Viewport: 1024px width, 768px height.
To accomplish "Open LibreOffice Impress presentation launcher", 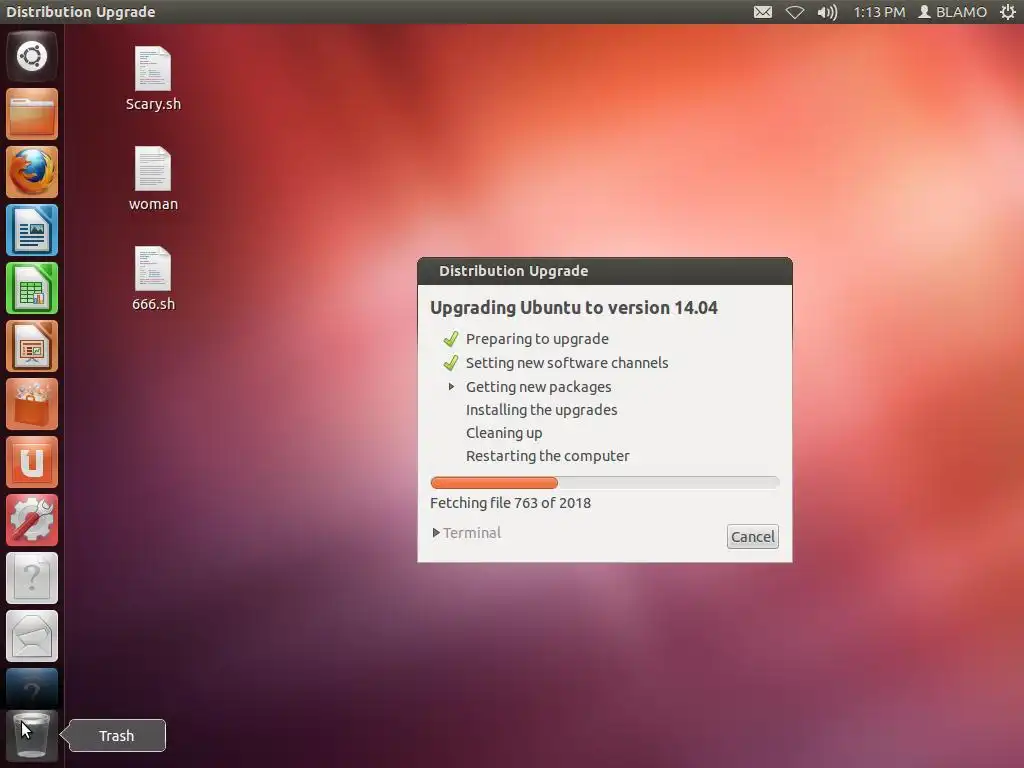I will coord(32,346).
